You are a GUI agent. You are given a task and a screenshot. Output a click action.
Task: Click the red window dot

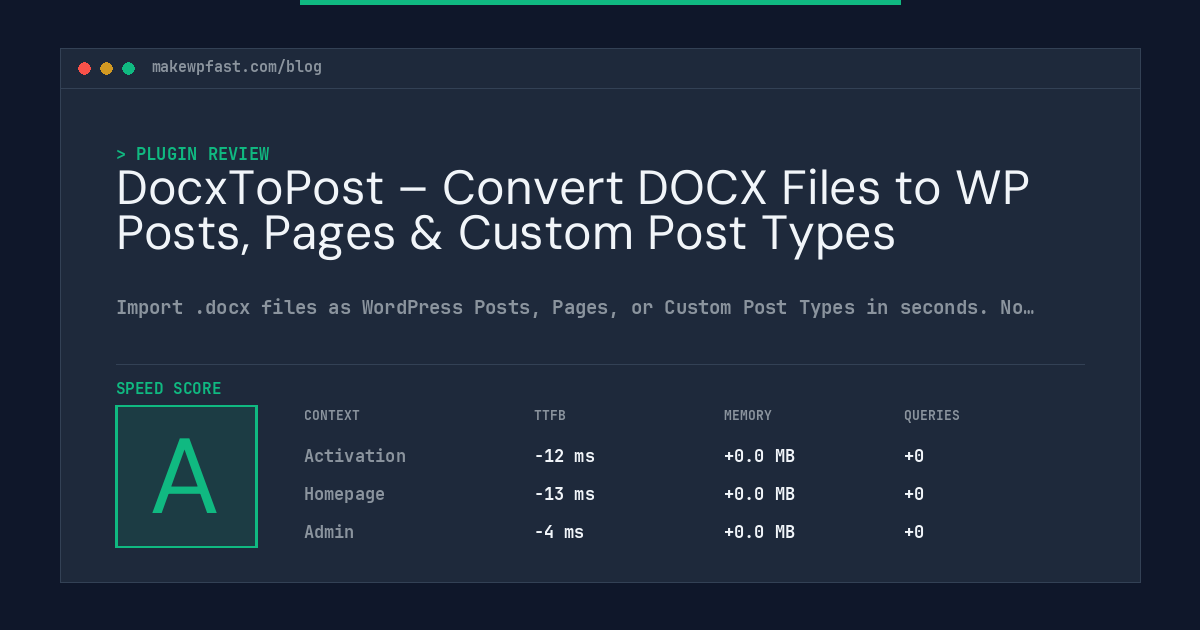(x=84, y=68)
